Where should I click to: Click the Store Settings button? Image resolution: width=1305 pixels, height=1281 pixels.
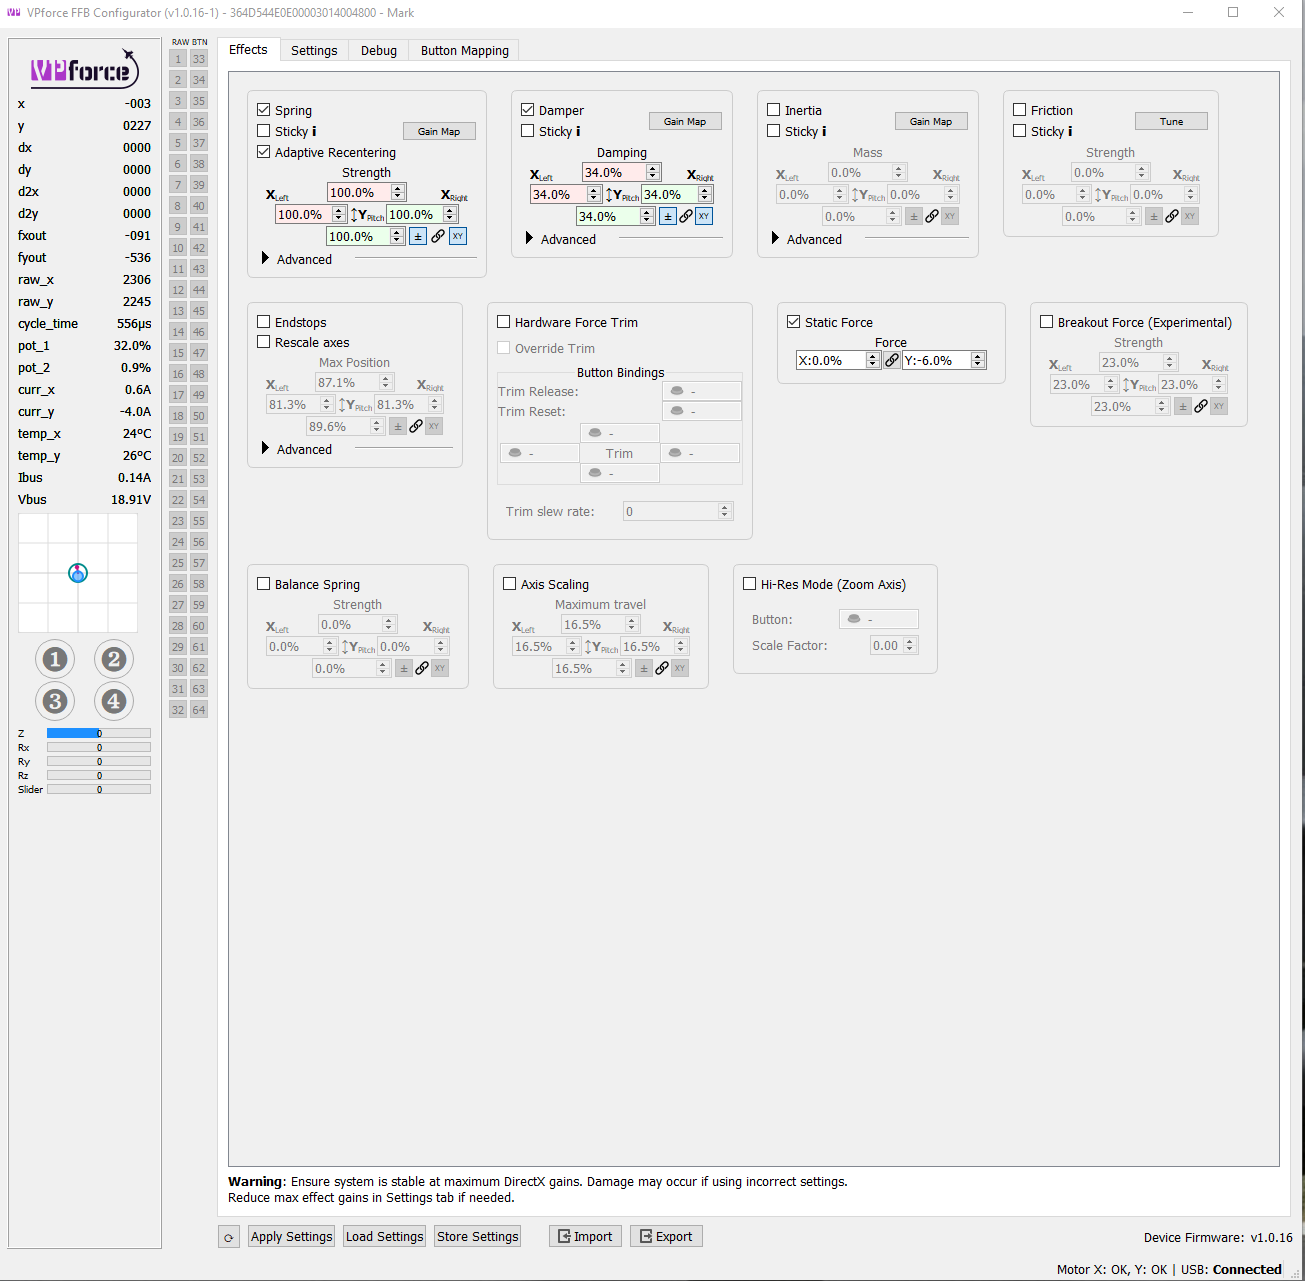478,1237
